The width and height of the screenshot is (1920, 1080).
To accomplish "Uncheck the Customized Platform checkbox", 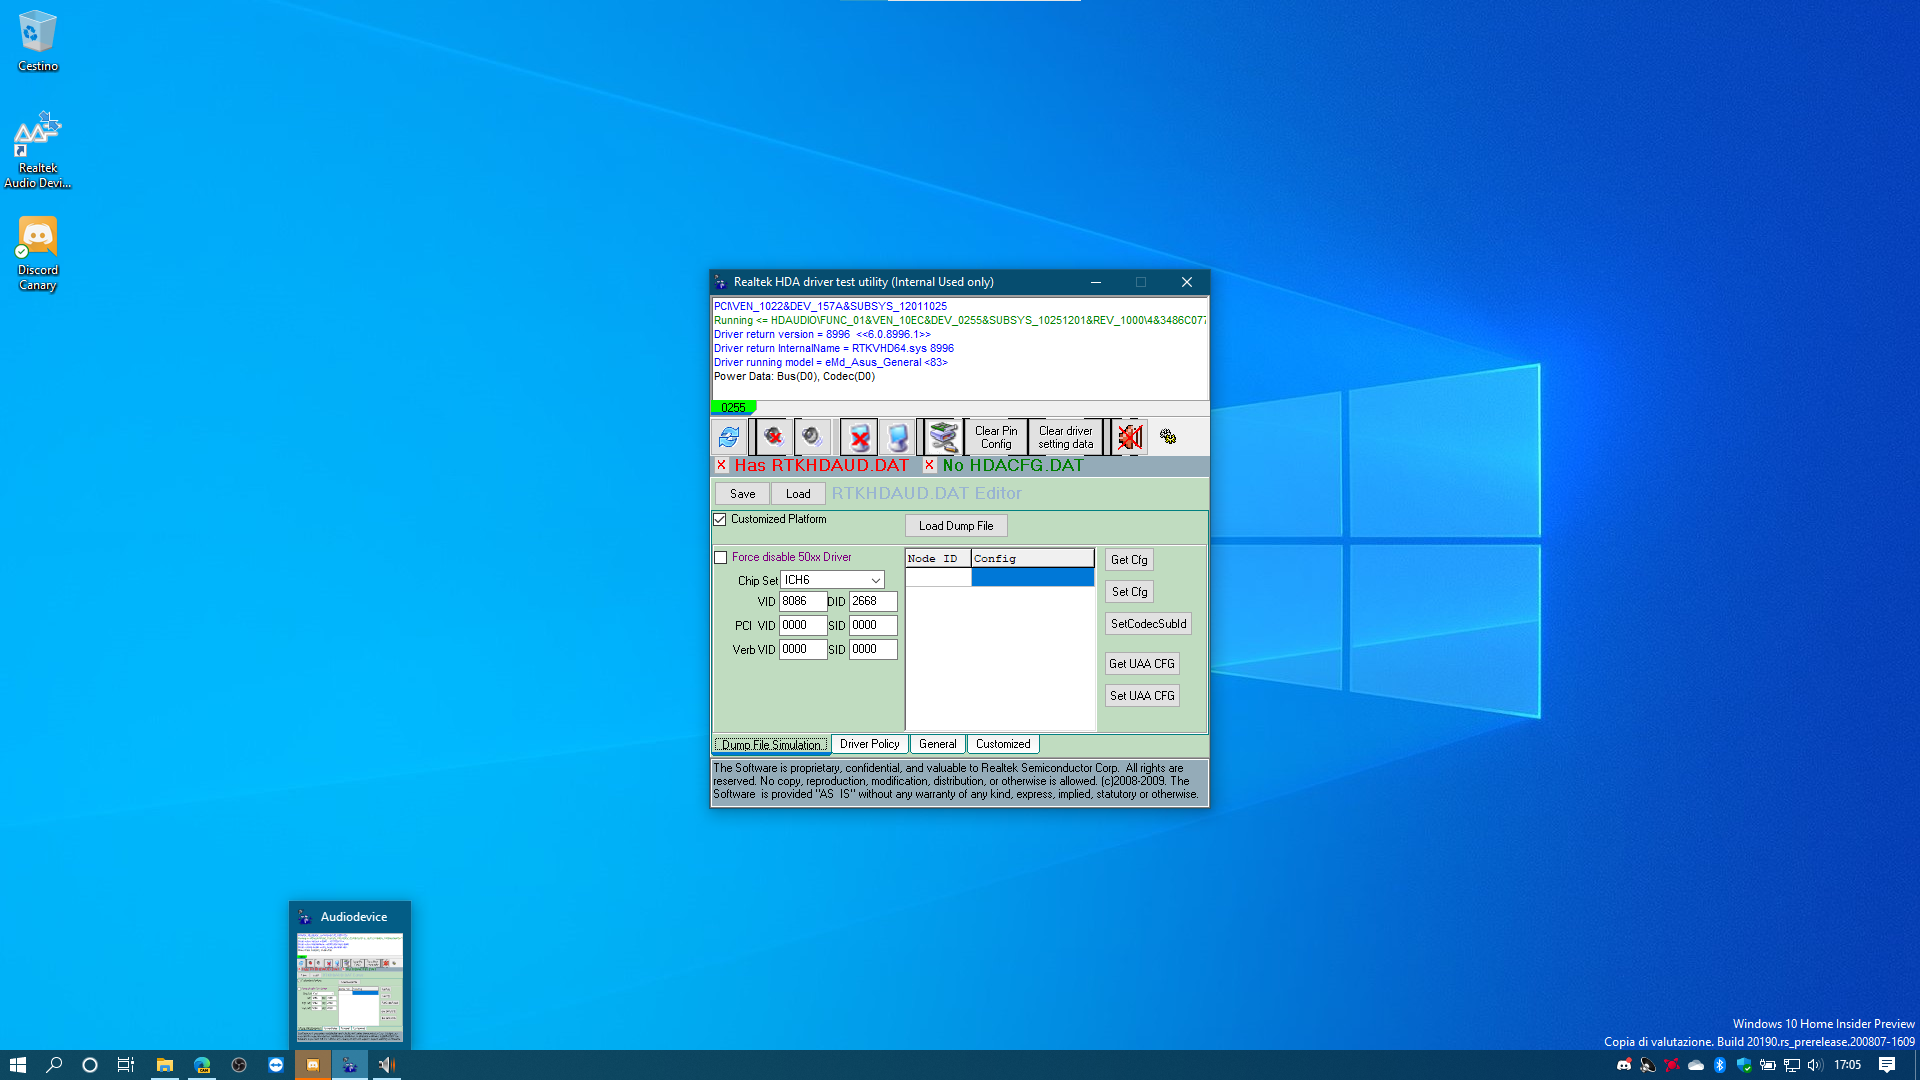I will (720, 520).
